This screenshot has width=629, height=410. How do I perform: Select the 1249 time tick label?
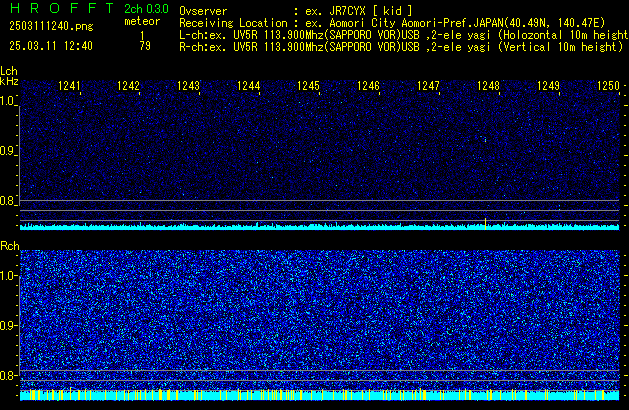(x=548, y=86)
